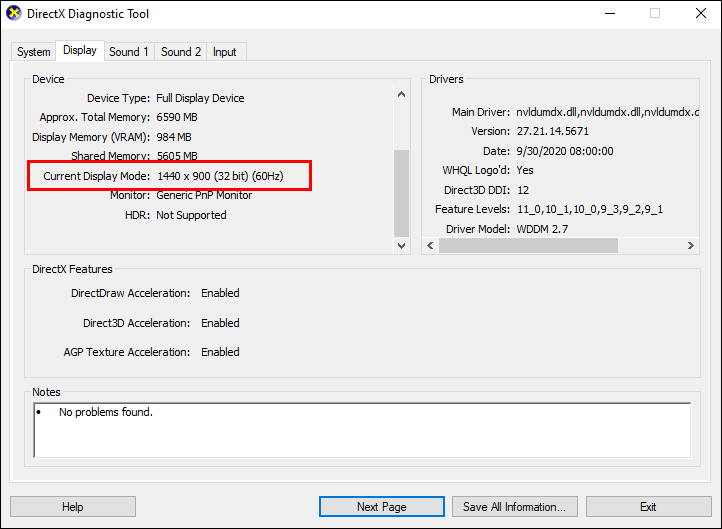Click Save All Information button
Image resolution: width=722 pixels, height=529 pixels.
(x=515, y=506)
